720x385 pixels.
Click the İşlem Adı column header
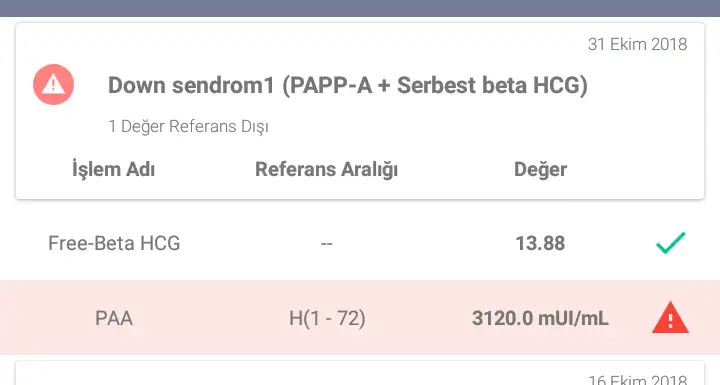point(113,169)
